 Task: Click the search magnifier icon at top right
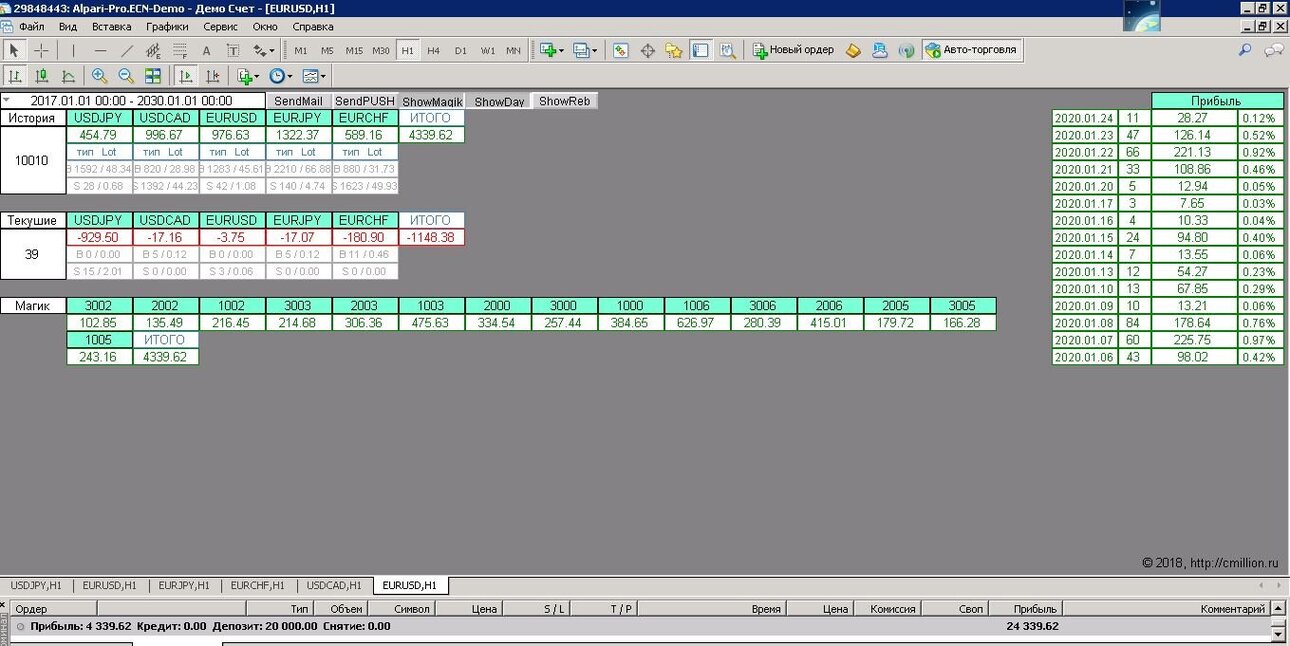click(1245, 49)
